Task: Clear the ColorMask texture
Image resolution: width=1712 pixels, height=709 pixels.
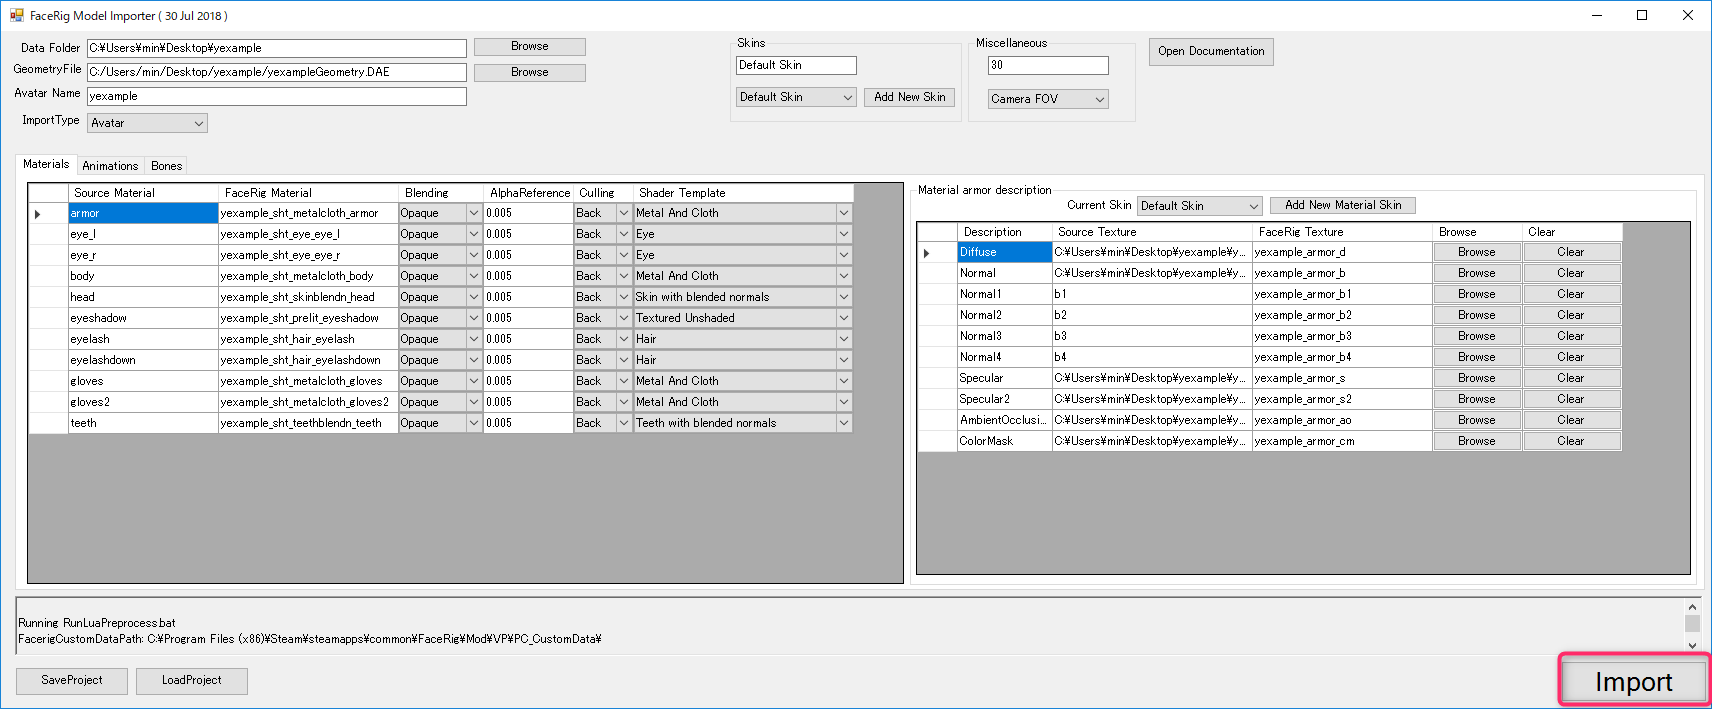Action: (1570, 441)
